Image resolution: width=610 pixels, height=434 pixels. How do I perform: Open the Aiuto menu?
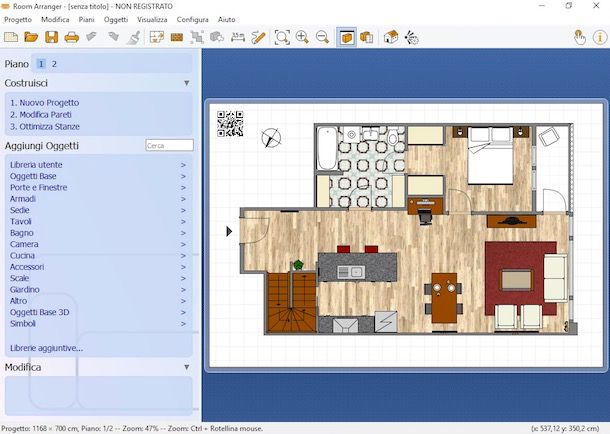coord(226,19)
